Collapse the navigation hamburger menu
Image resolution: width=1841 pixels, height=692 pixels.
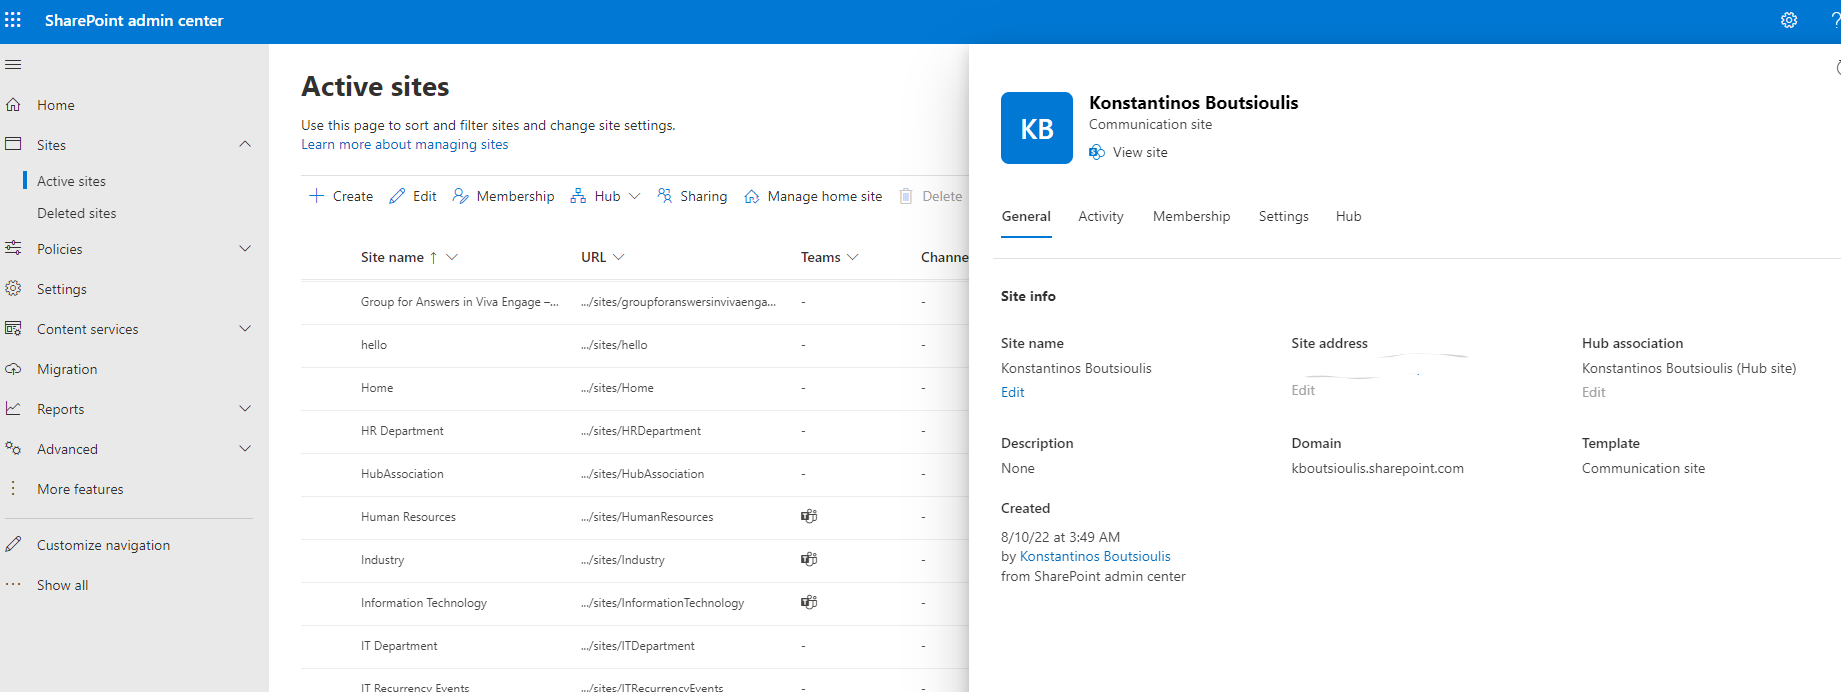tap(13, 65)
